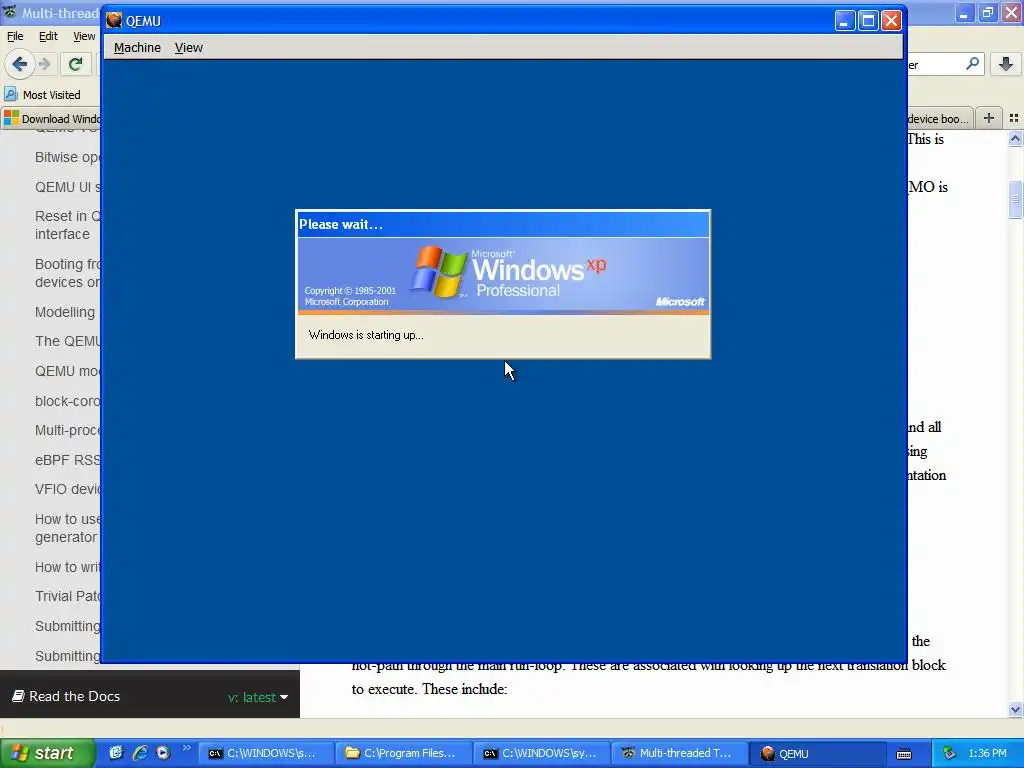The width and height of the screenshot is (1024, 768).
Task: Expand quick launch overflow chevron
Action: pyautogui.click(x=186, y=748)
